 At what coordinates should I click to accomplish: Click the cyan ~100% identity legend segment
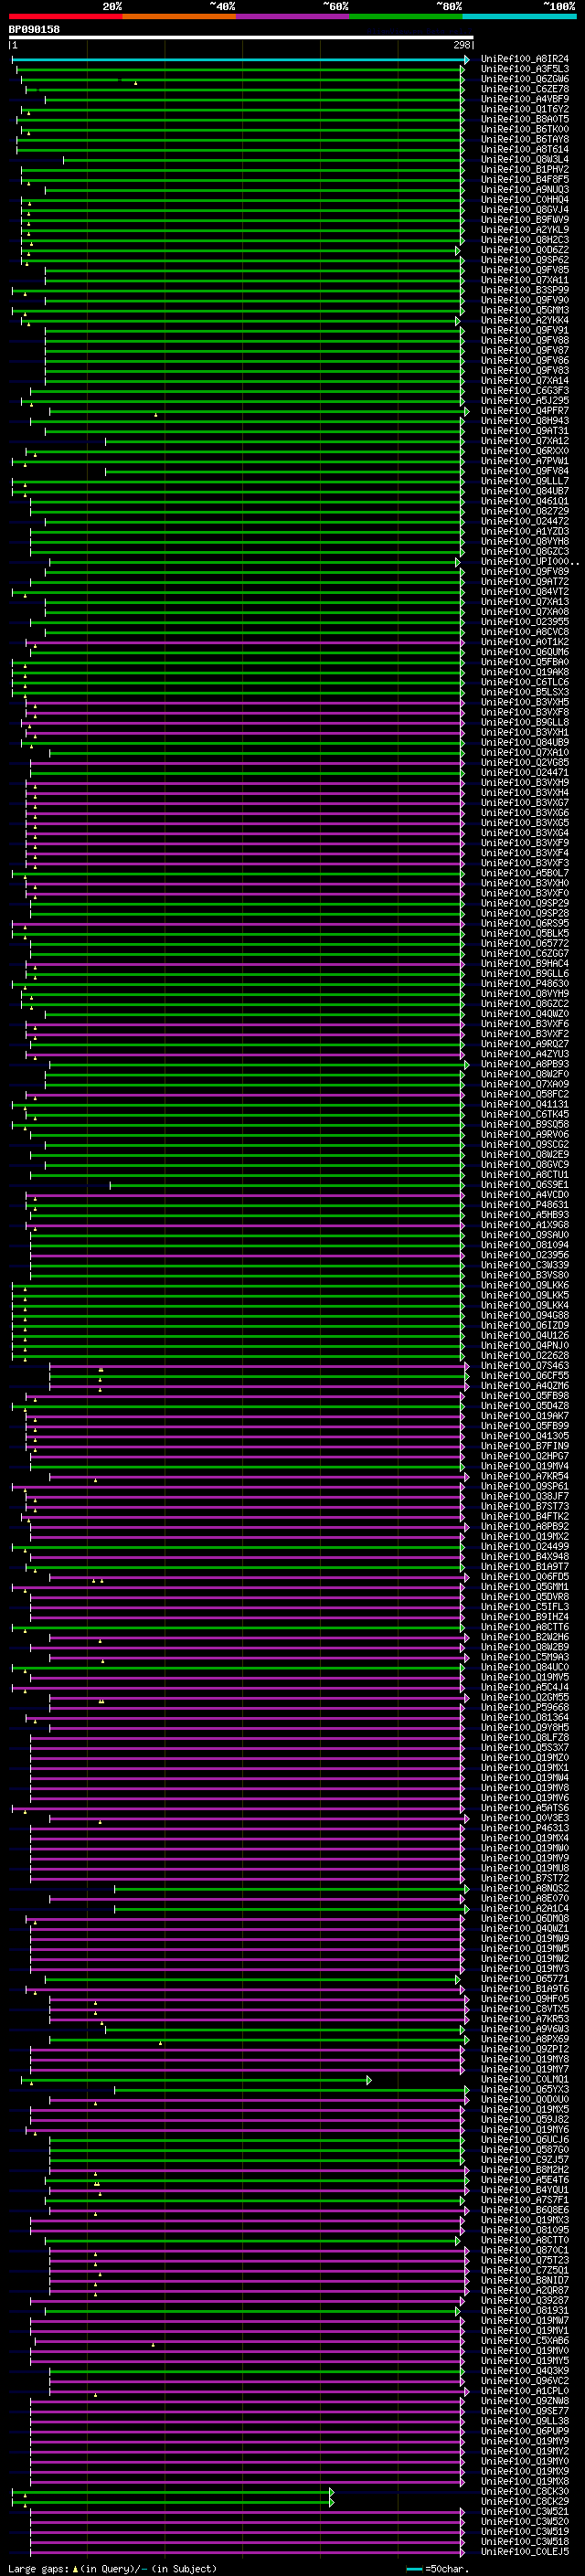click(519, 17)
